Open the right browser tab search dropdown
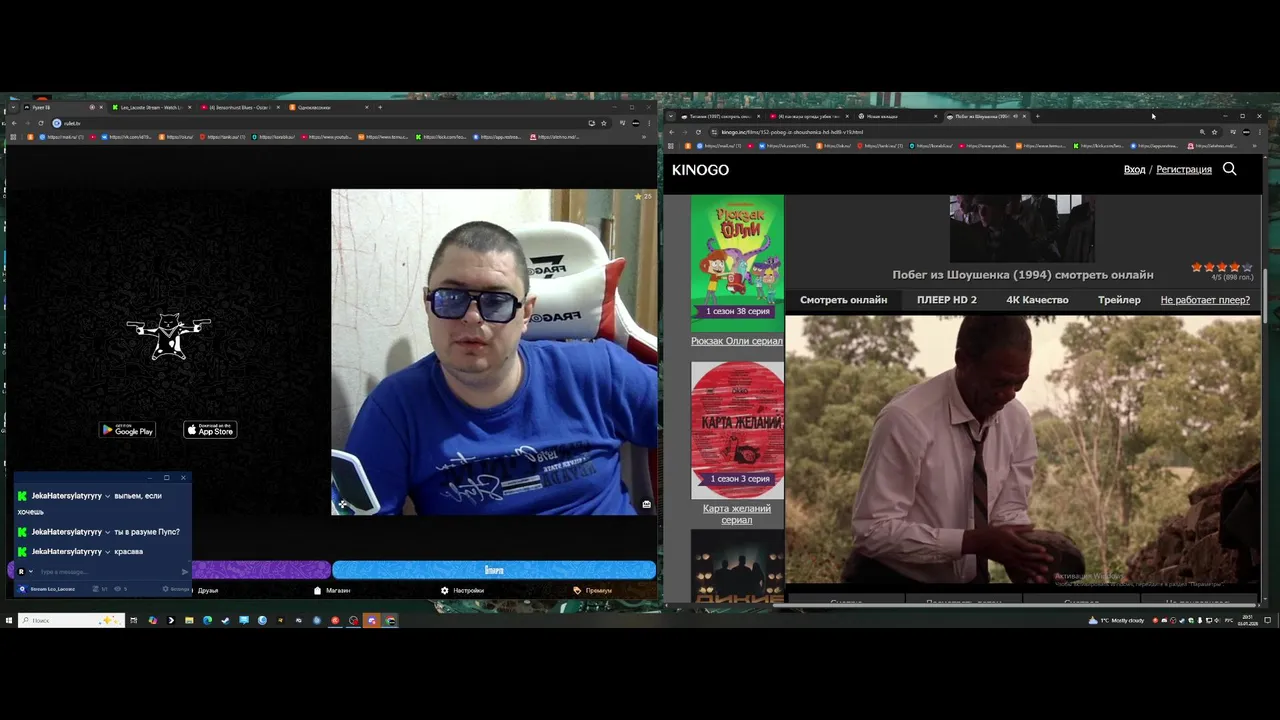 tap(669, 116)
